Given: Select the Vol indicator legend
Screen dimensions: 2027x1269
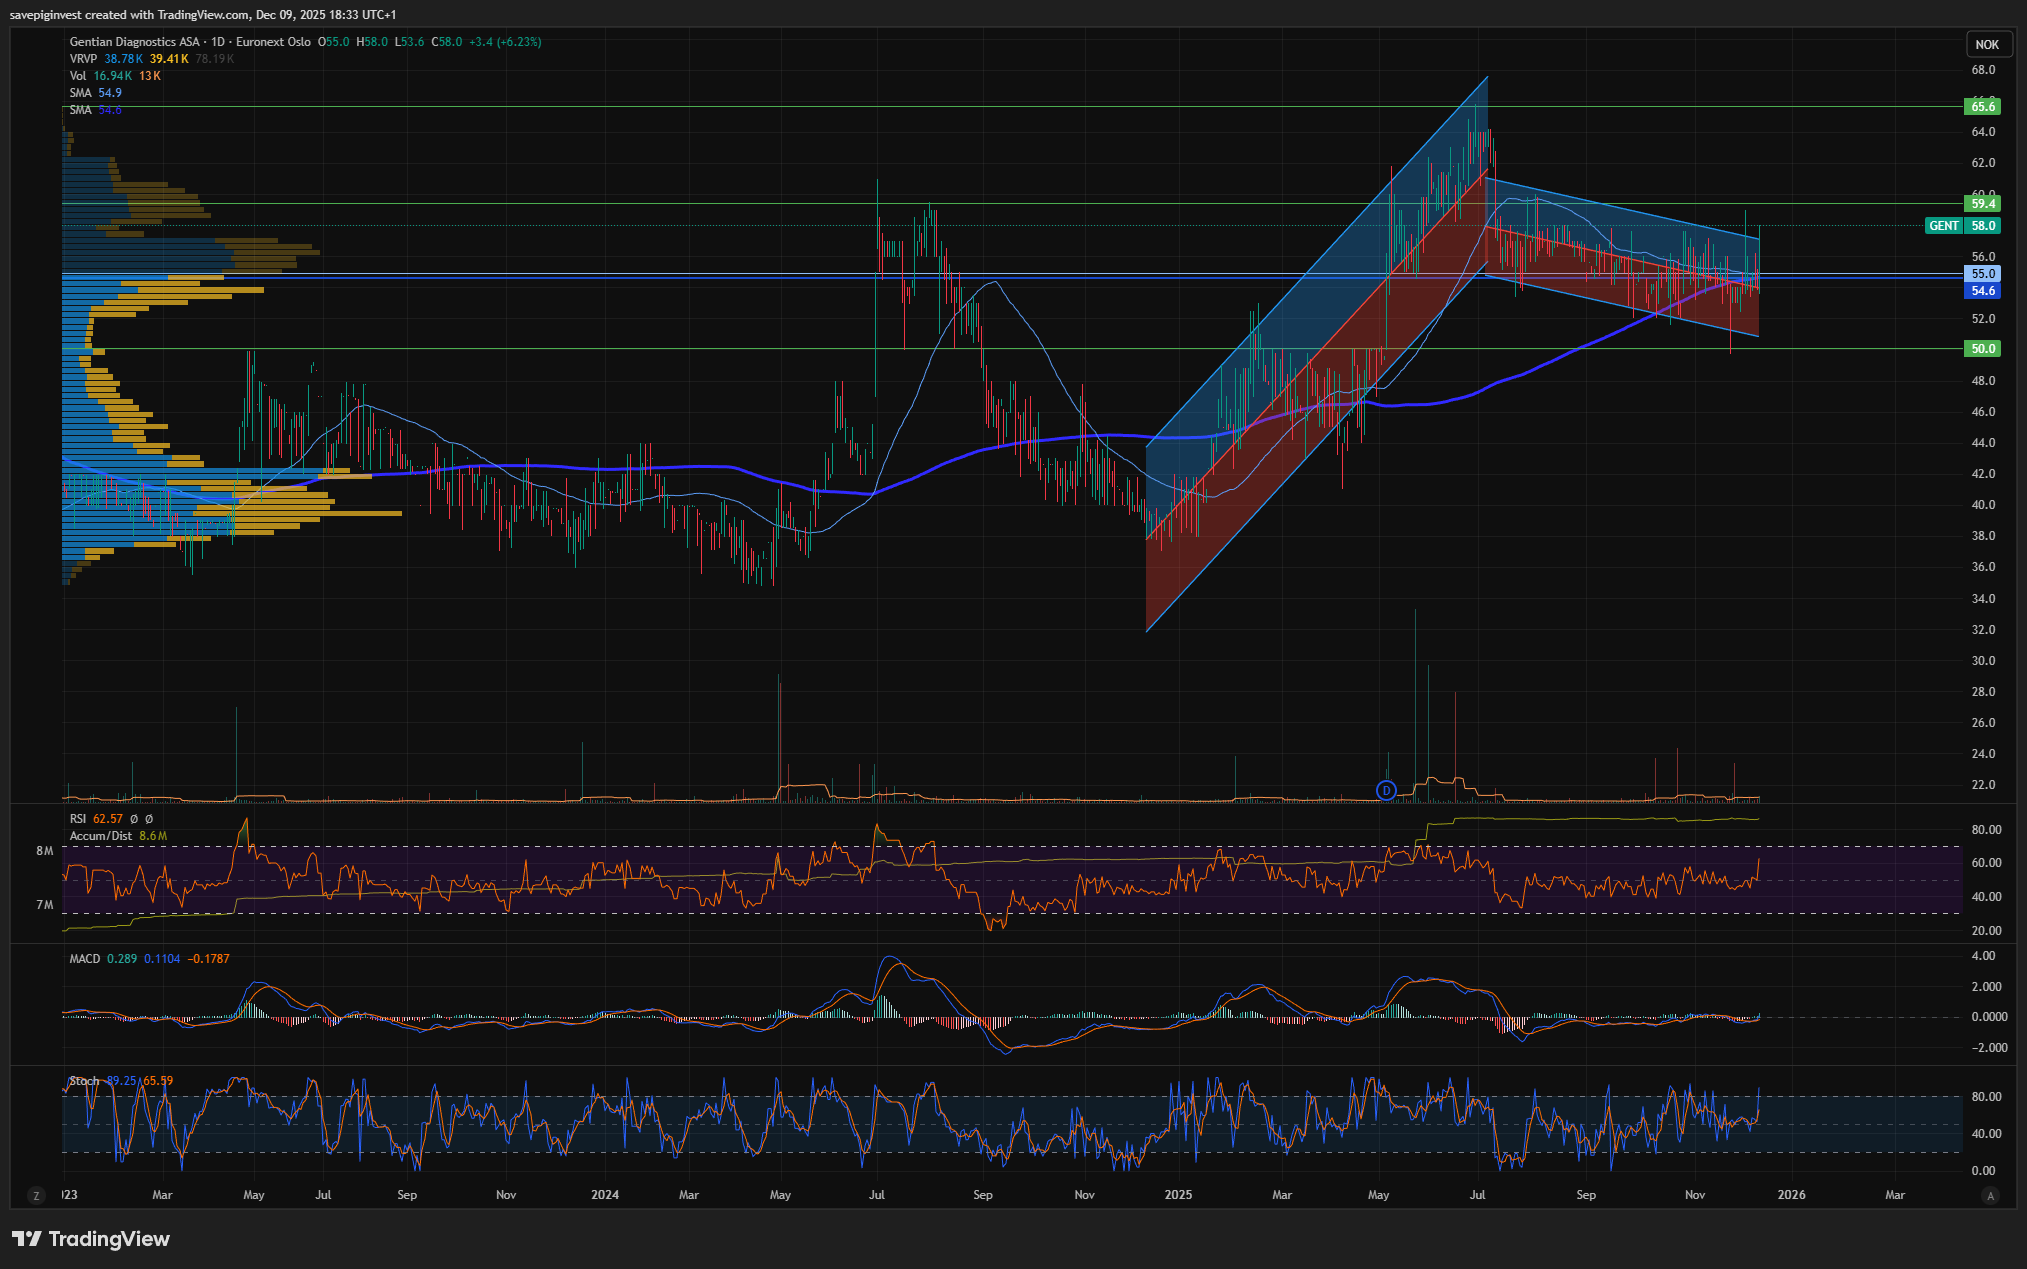Looking at the screenshot, I should coord(78,76).
